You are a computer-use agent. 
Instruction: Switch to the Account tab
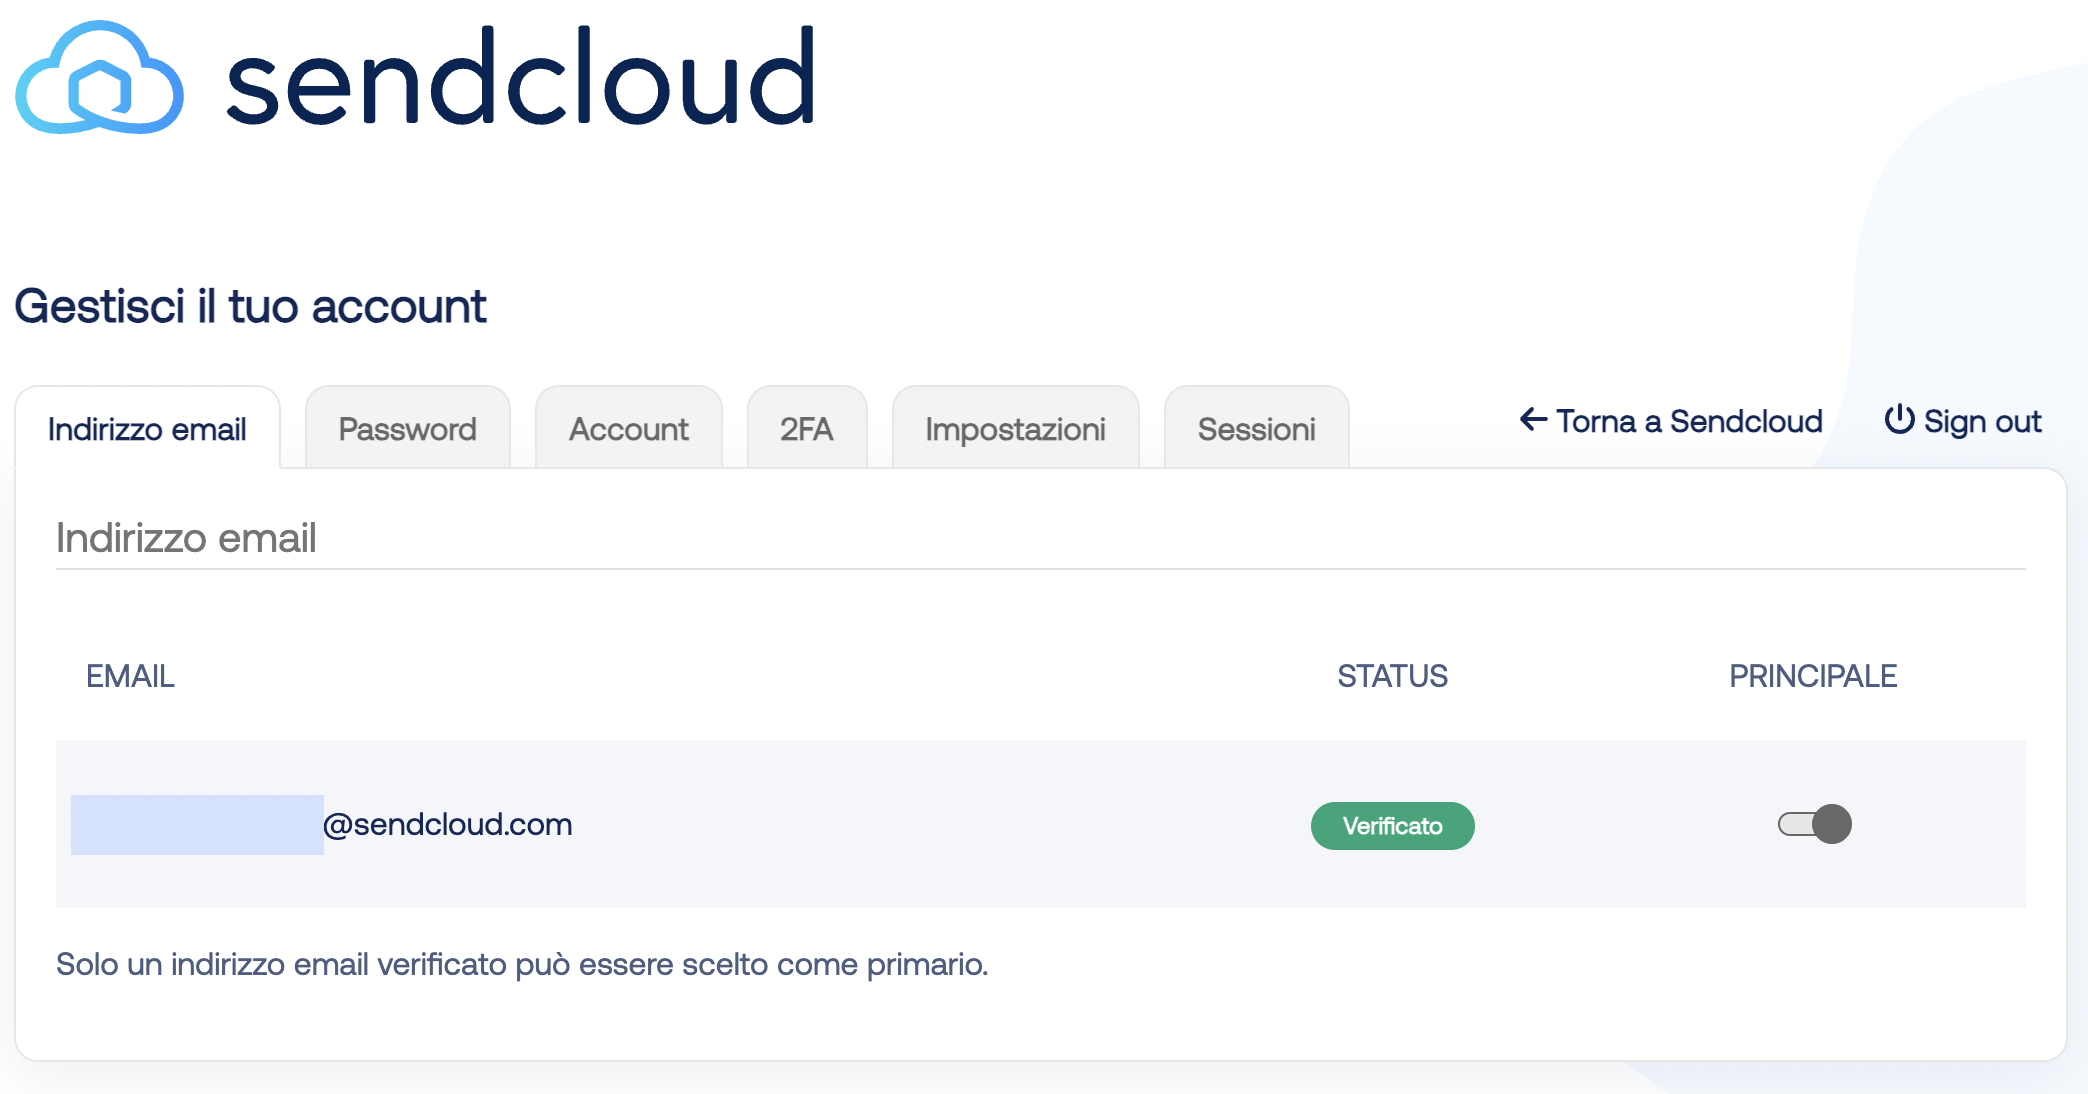[x=628, y=428]
